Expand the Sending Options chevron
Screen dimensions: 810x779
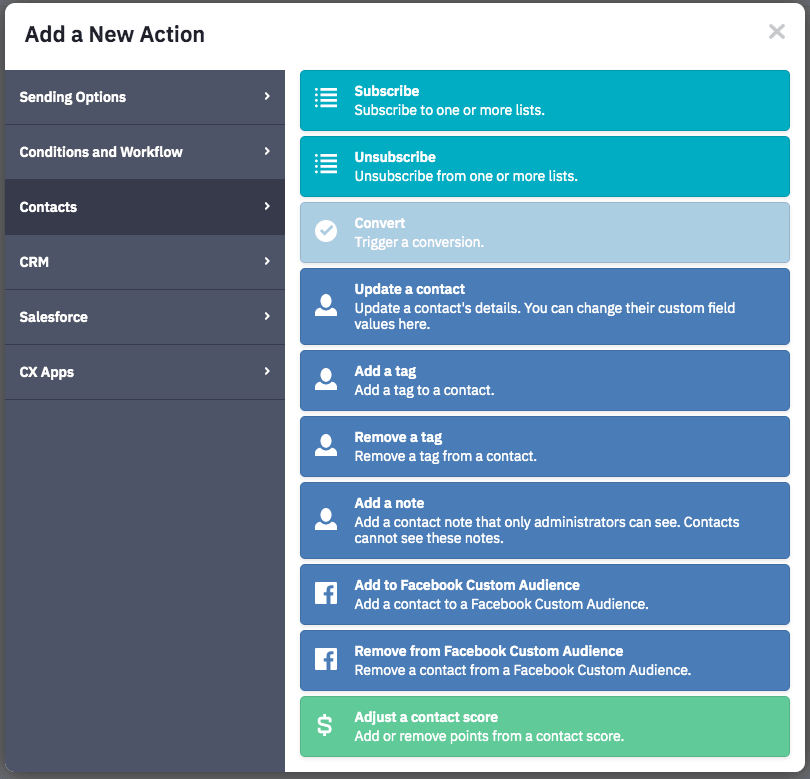pos(267,96)
